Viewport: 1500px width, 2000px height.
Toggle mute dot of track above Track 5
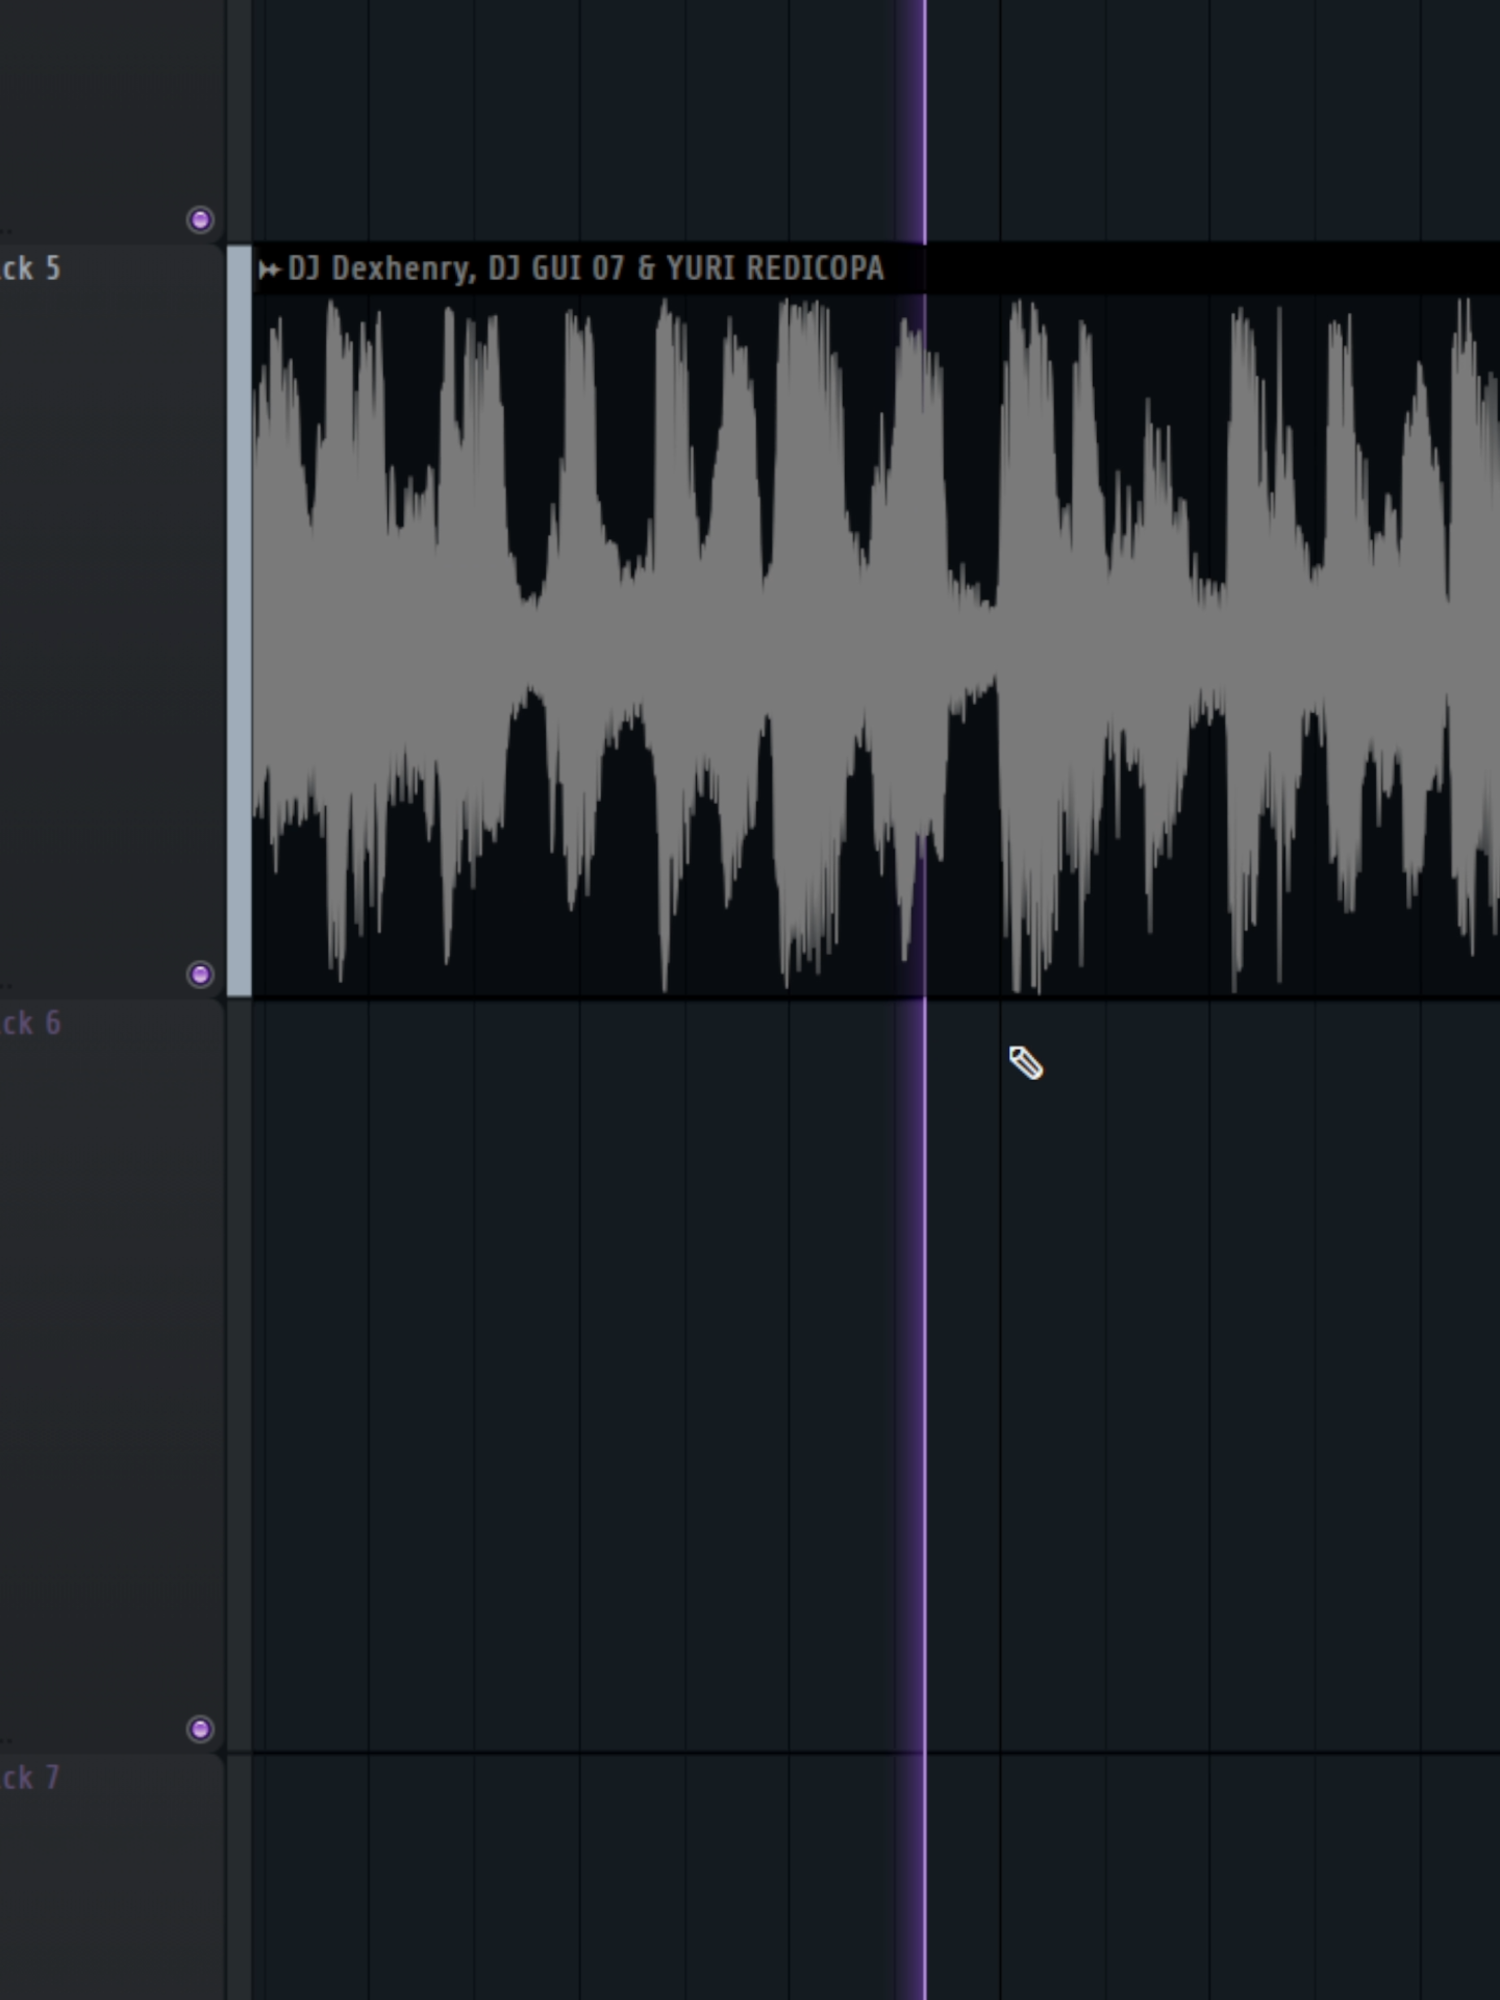[200, 219]
